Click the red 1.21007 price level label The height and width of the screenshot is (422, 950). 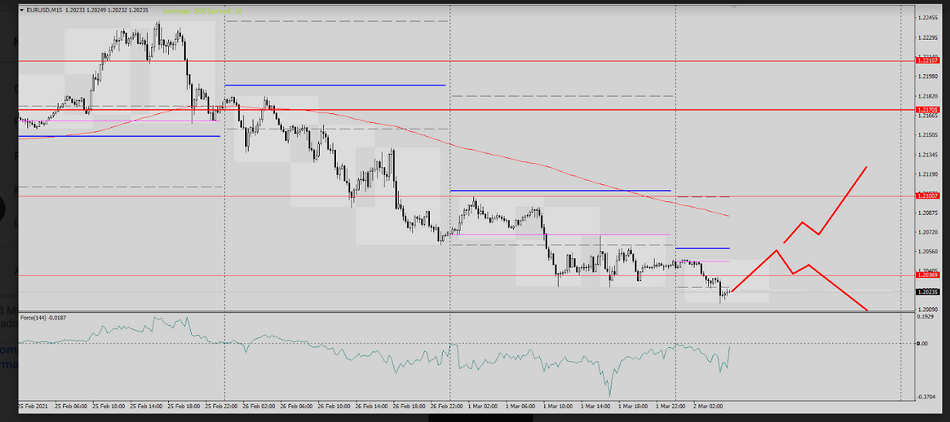(927, 196)
